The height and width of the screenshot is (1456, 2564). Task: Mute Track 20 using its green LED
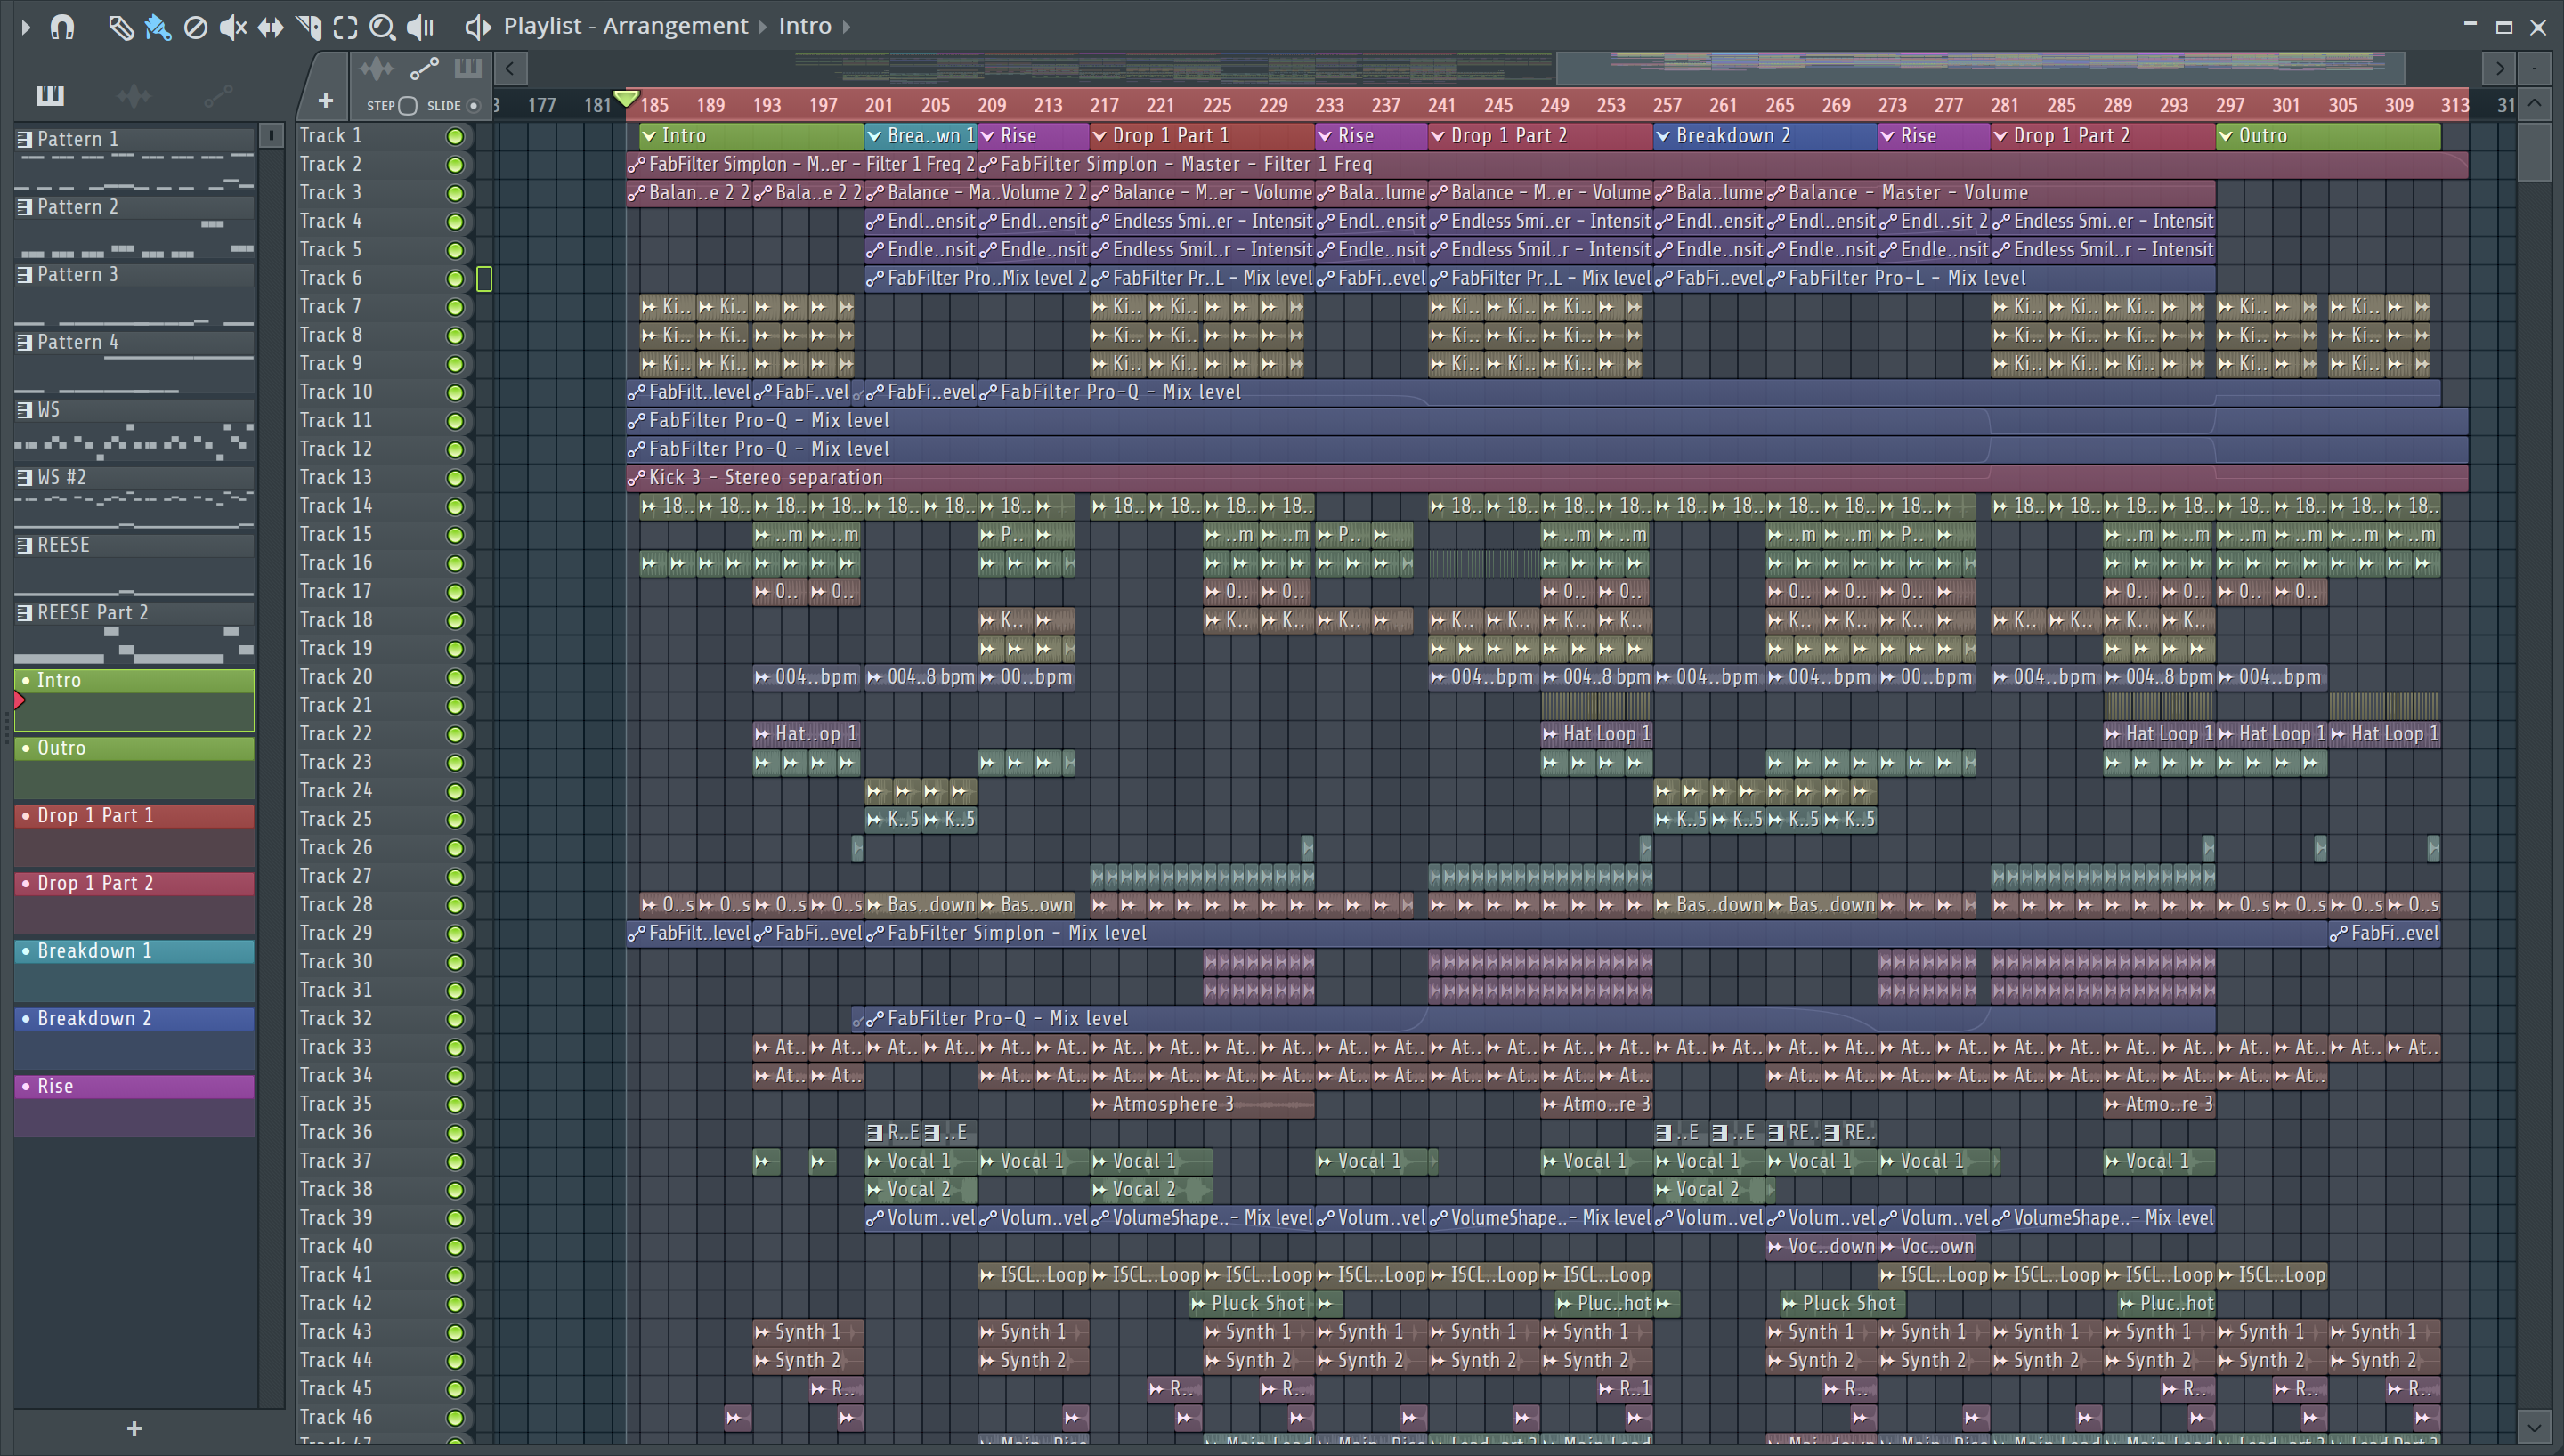(455, 677)
